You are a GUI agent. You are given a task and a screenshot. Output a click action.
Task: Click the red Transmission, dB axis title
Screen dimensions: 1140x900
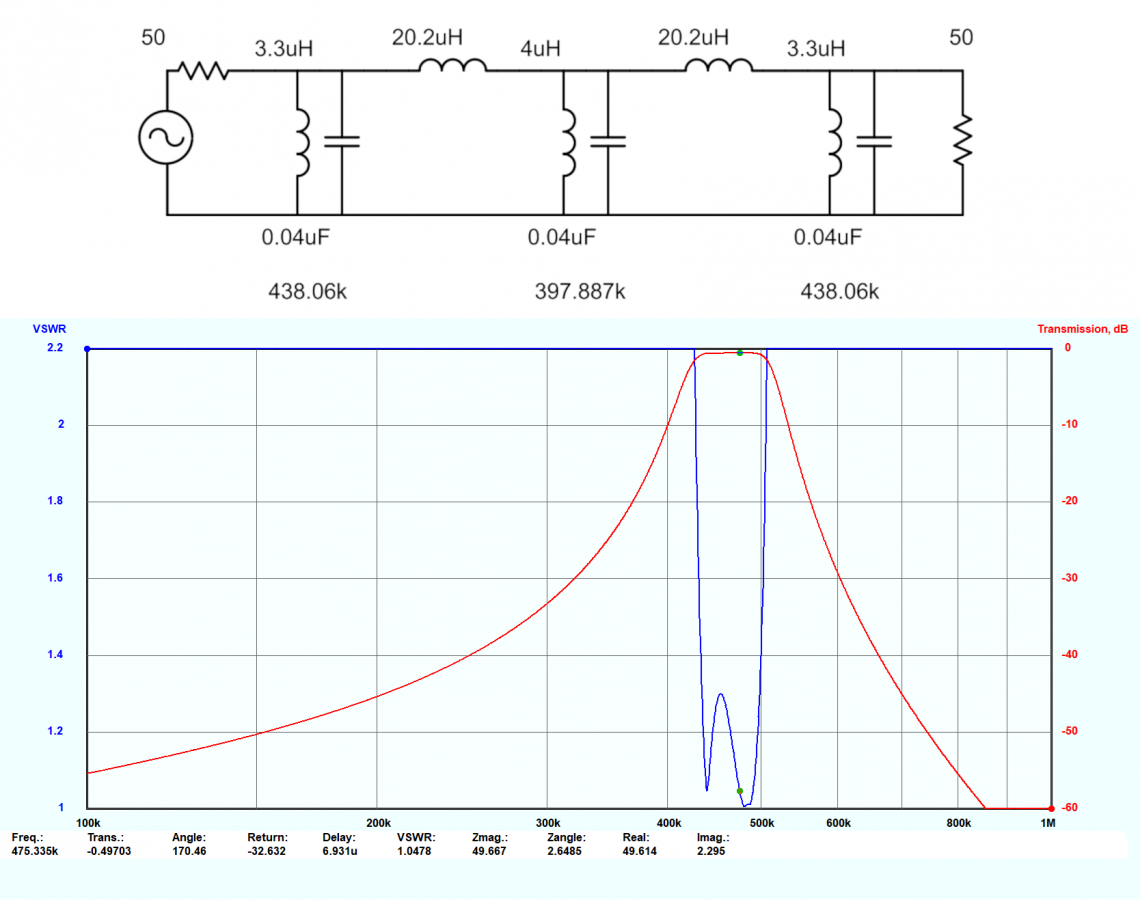click(x=1082, y=329)
